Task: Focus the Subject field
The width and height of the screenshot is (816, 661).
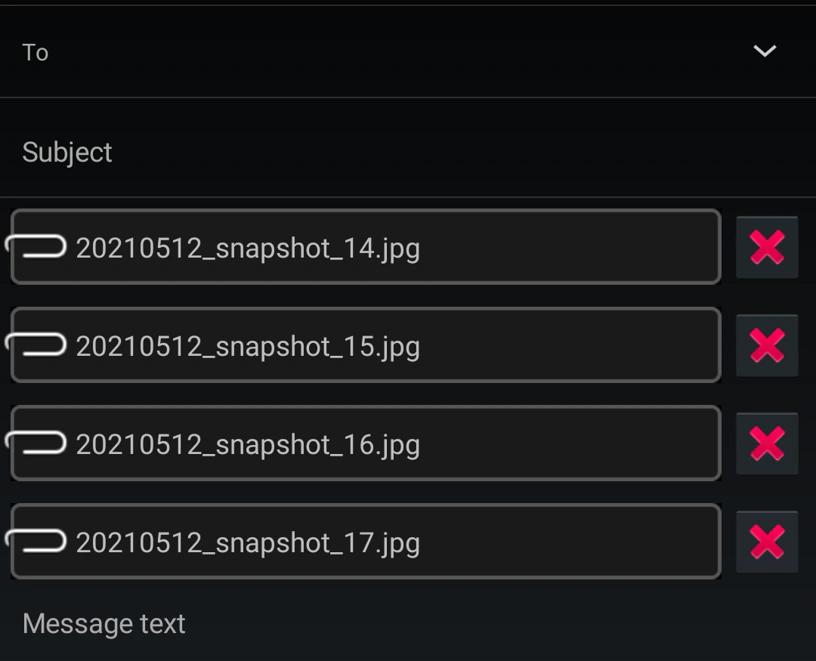Action: pyautogui.click(x=408, y=147)
